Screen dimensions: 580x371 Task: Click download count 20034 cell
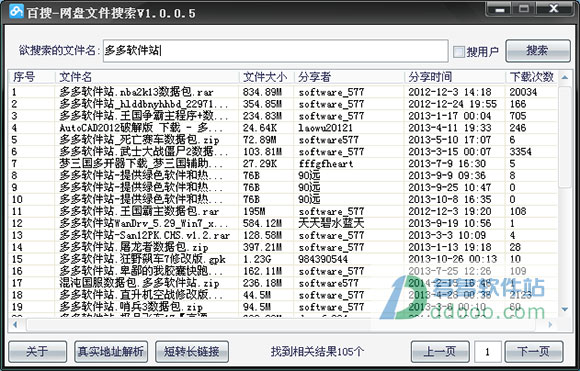point(523,92)
